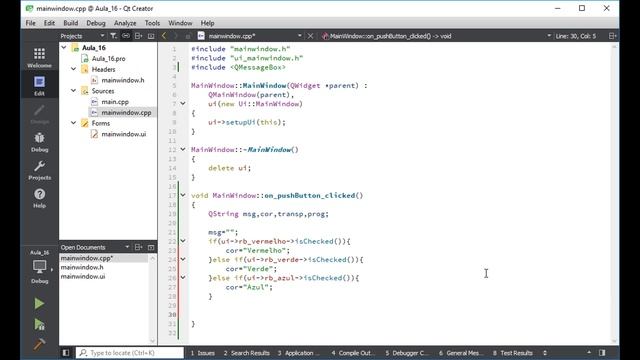Collapse the Aula_16 project node

(64, 48)
